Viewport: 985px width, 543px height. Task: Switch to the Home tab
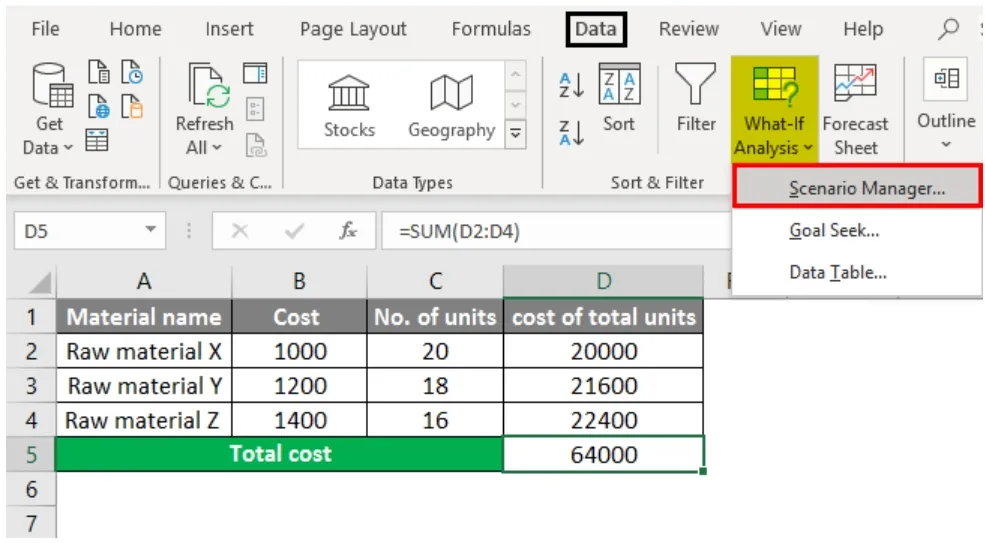pos(135,29)
